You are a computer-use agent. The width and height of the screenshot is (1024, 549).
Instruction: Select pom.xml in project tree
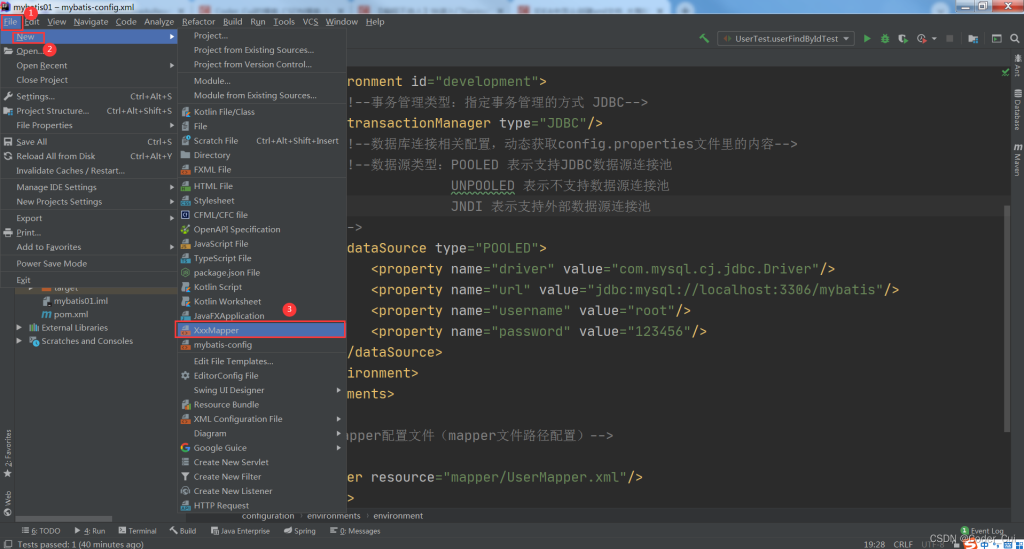[x=71, y=315]
